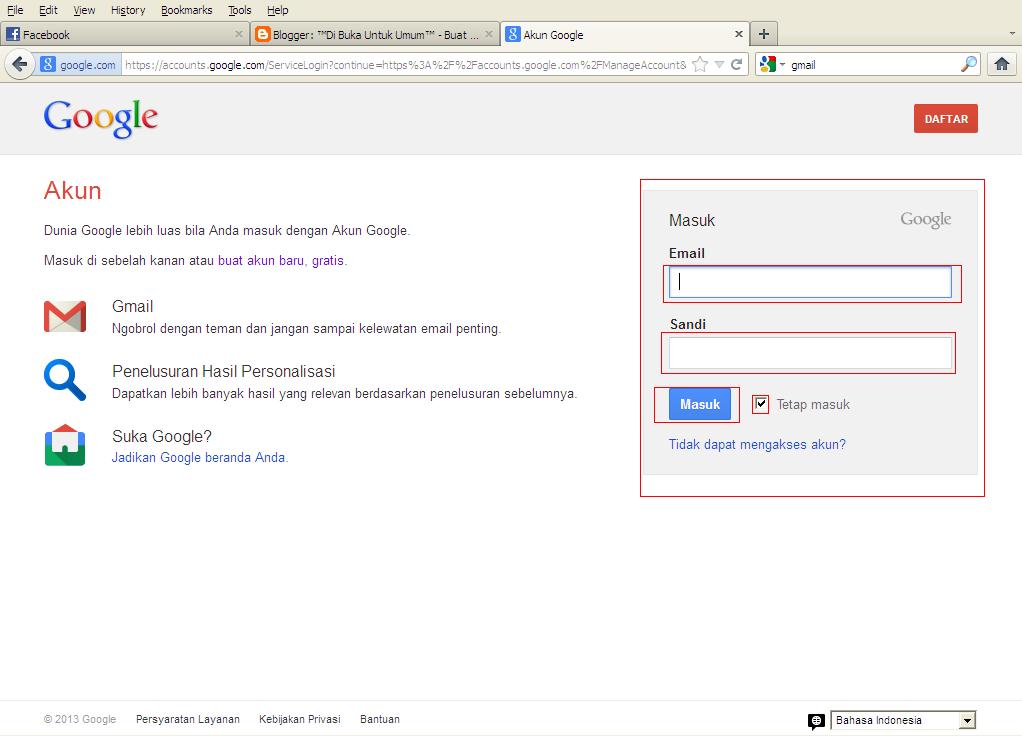The height and width of the screenshot is (736, 1022).
Task: Click the reload page icon
Action: click(x=737, y=65)
